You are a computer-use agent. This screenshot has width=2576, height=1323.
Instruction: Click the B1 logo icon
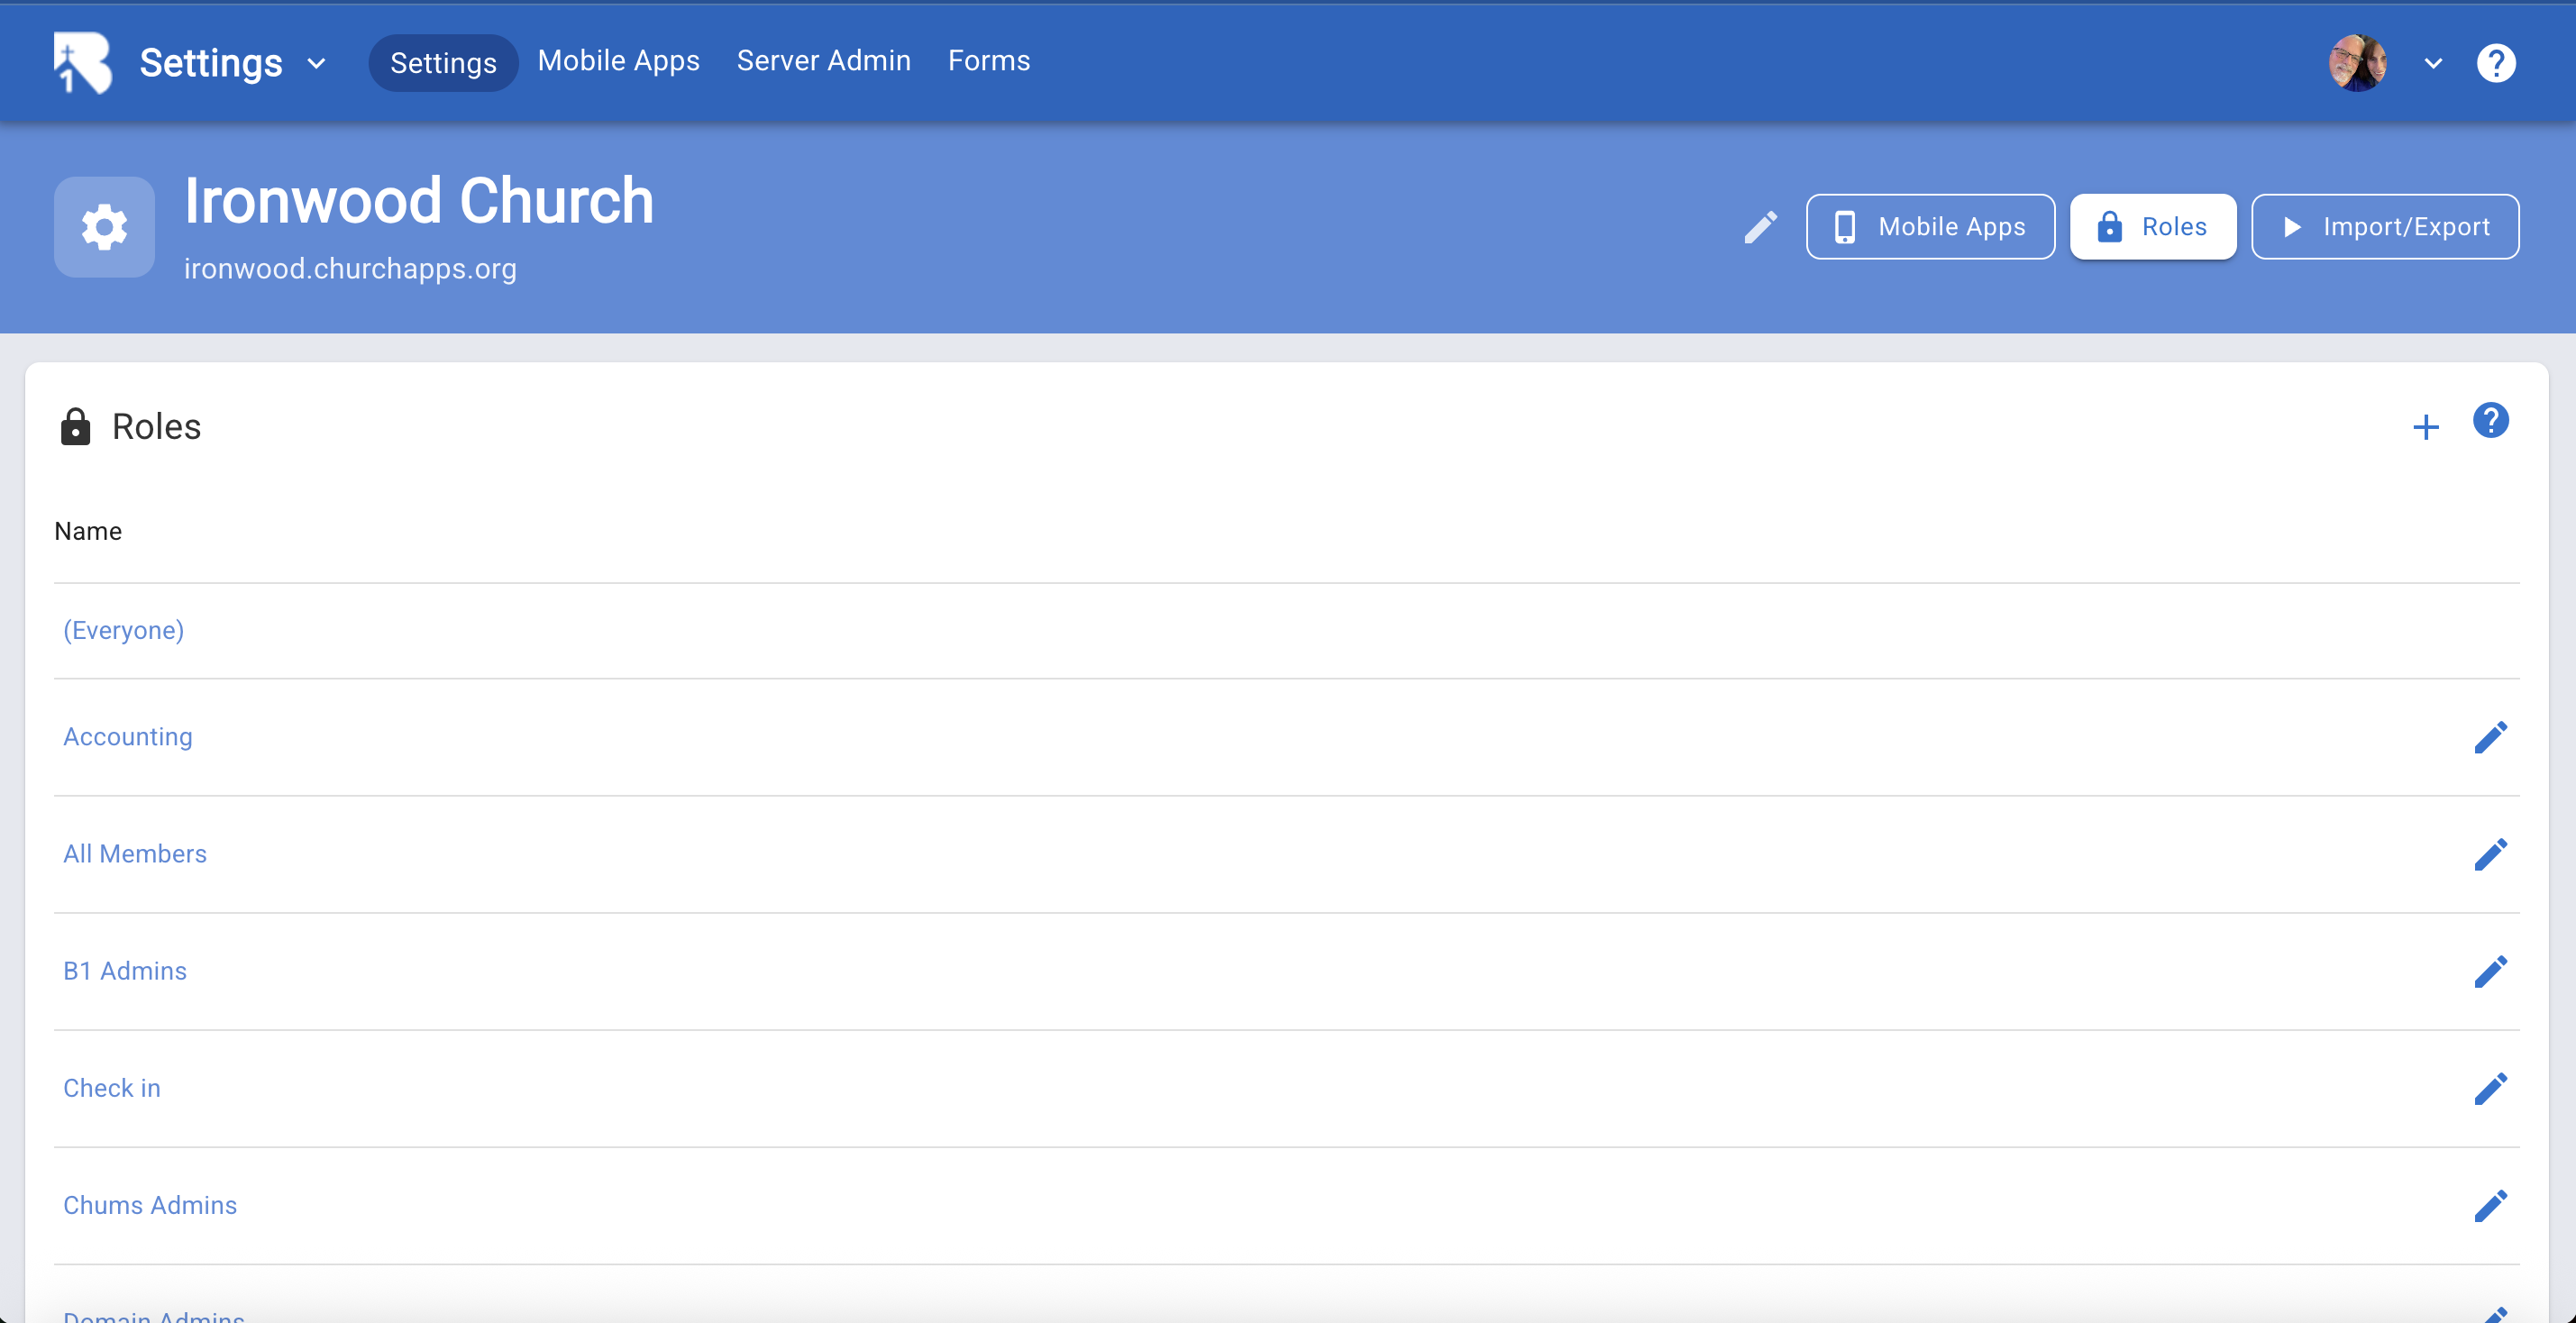(82, 62)
